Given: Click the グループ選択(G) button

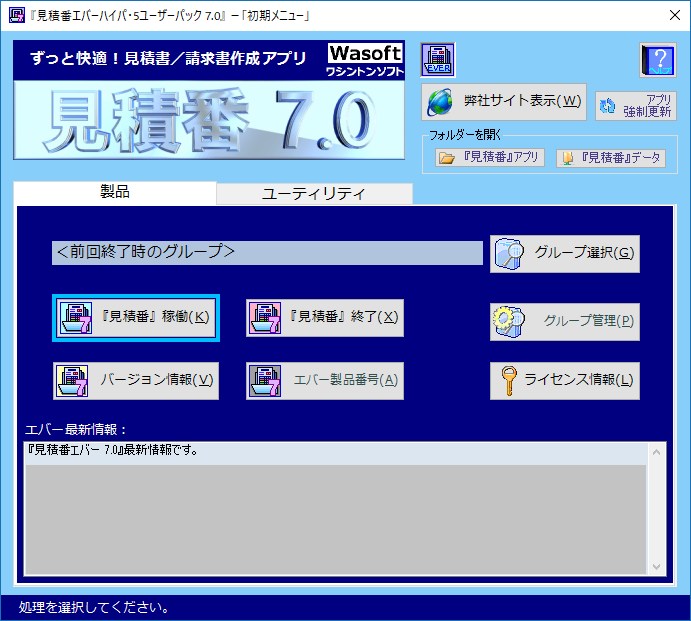Looking at the screenshot, I should click(565, 253).
